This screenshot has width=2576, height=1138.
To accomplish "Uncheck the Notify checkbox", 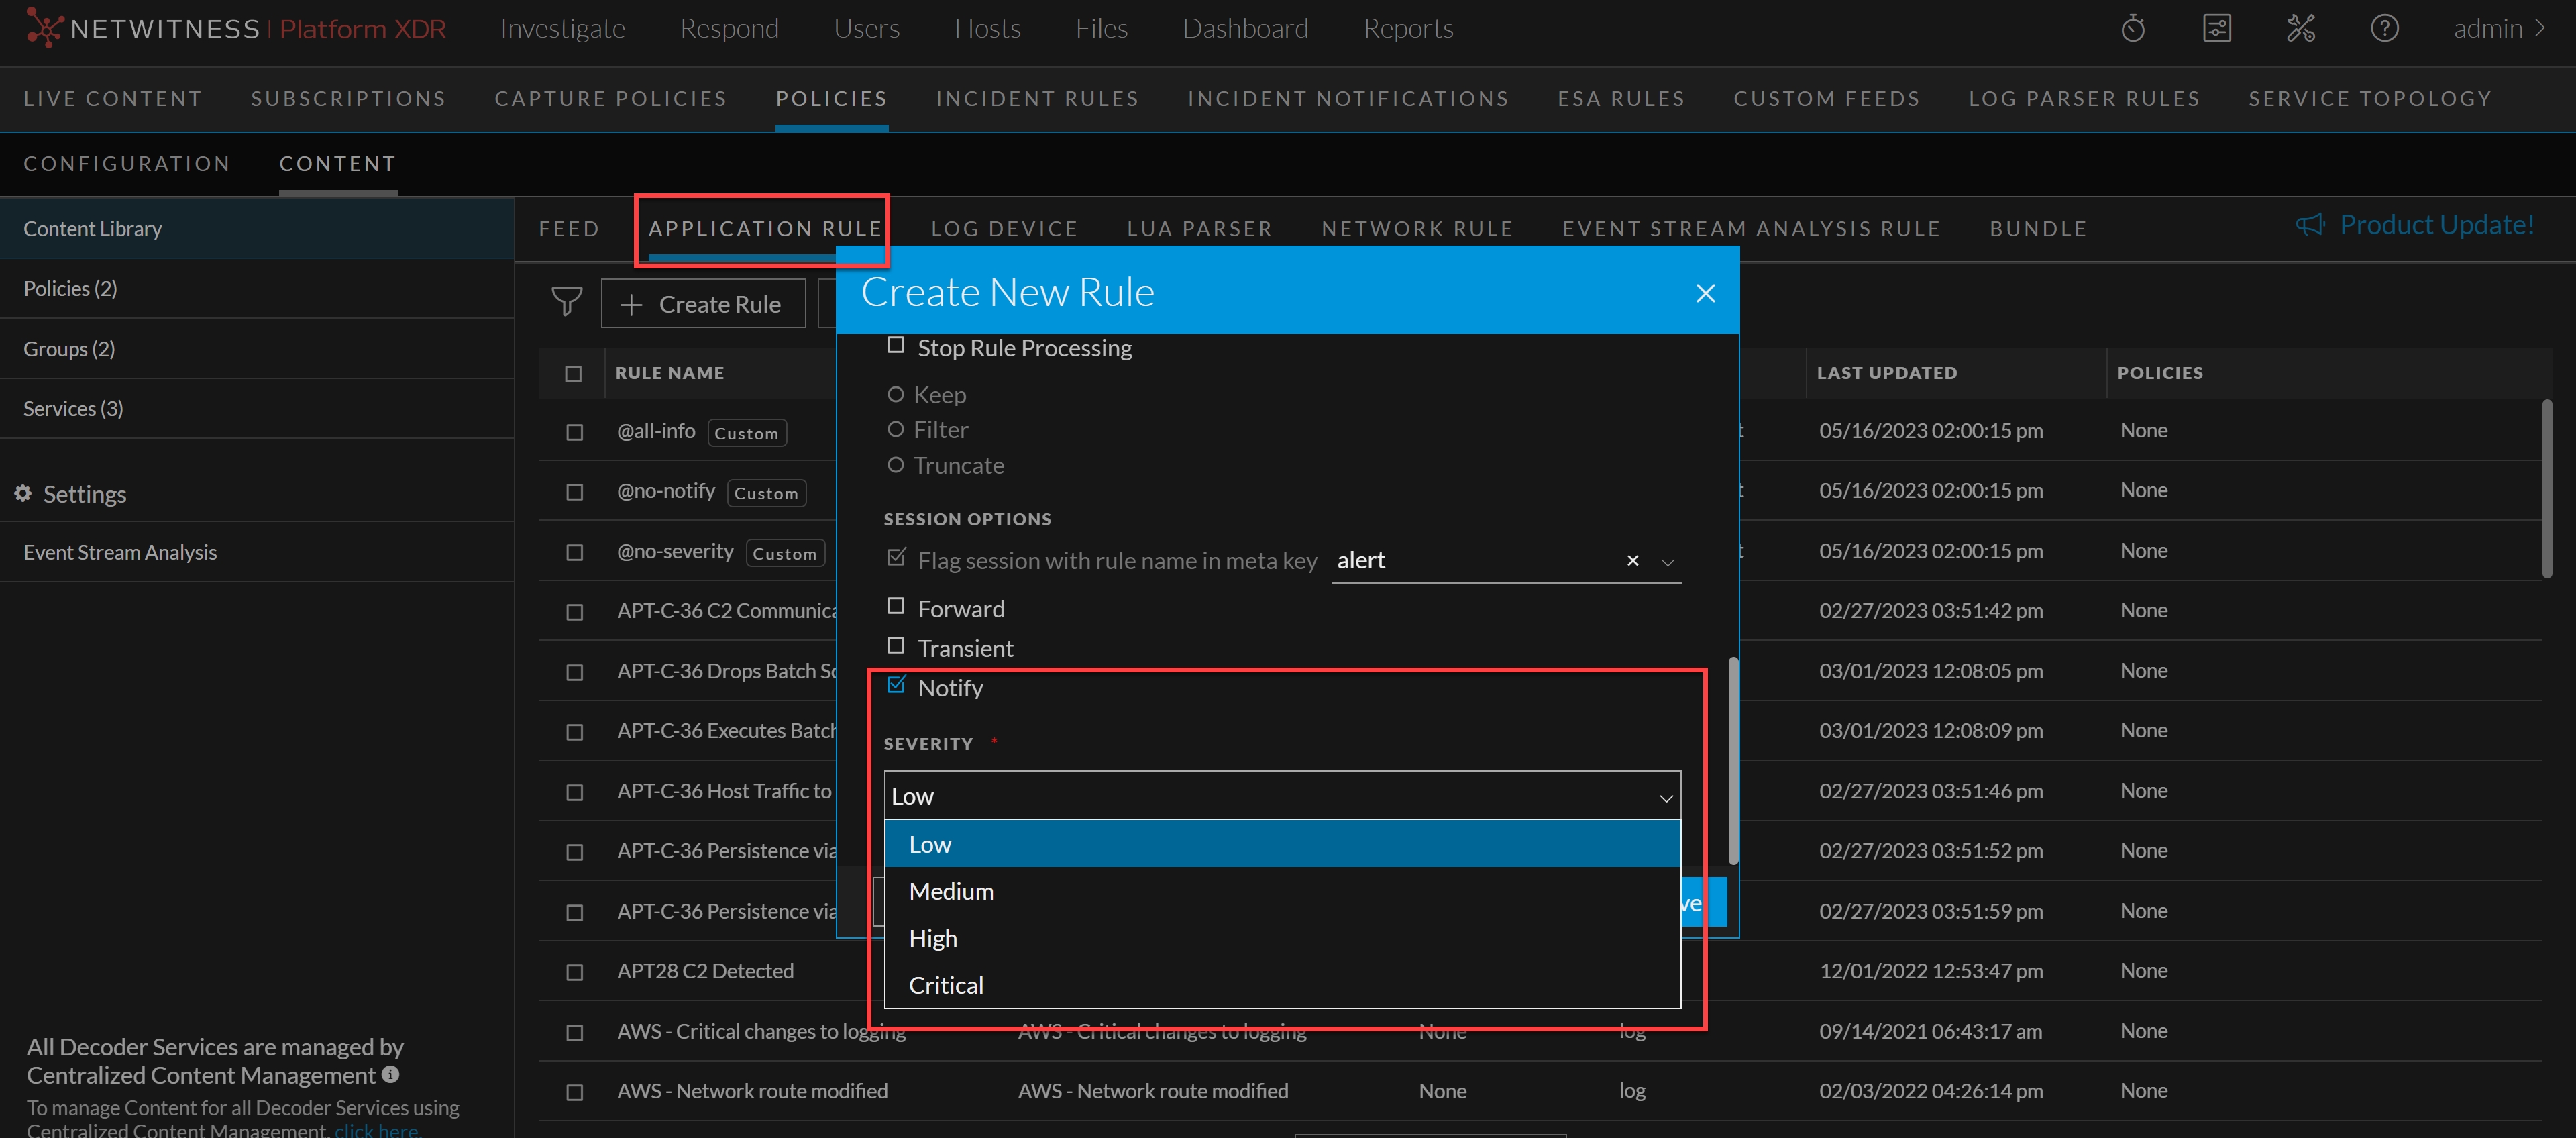I will (x=895, y=686).
